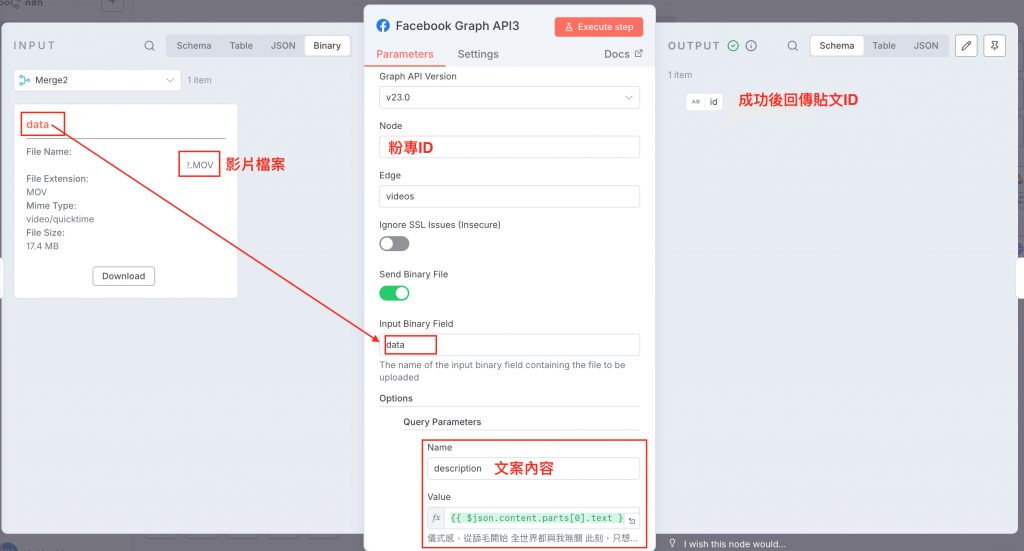This screenshot has height=551, width=1024.
Task: Click the search icon in OUTPUT panel
Action: [x=792, y=46]
